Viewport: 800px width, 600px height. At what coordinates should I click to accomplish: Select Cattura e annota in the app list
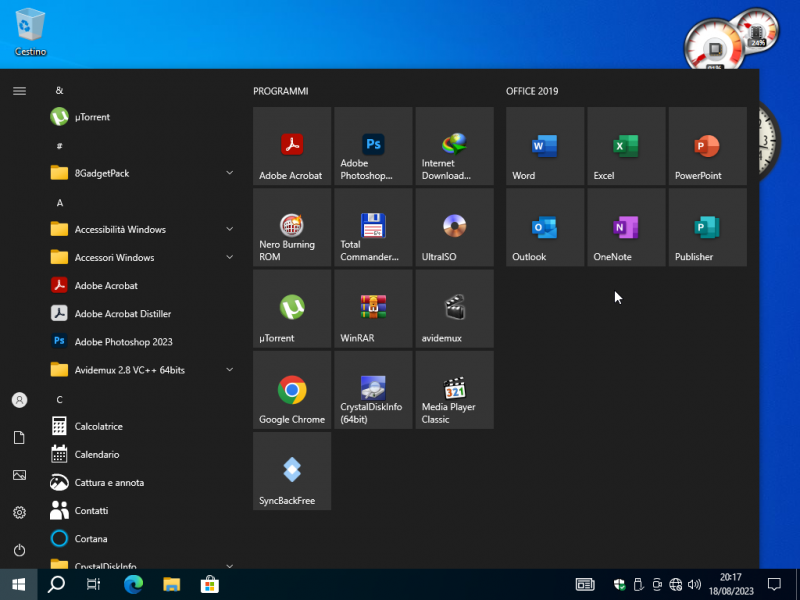[109, 482]
